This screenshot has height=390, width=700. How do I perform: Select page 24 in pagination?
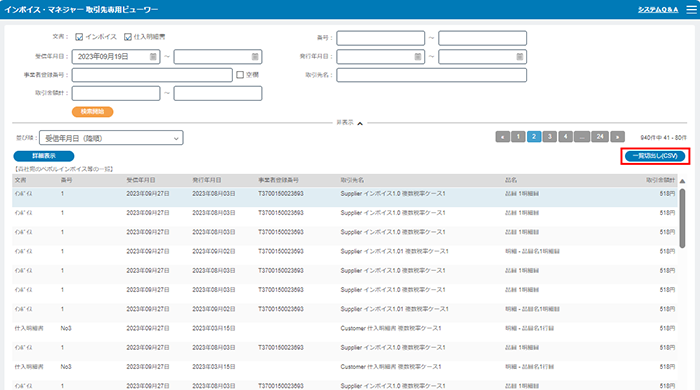pyautogui.click(x=600, y=137)
